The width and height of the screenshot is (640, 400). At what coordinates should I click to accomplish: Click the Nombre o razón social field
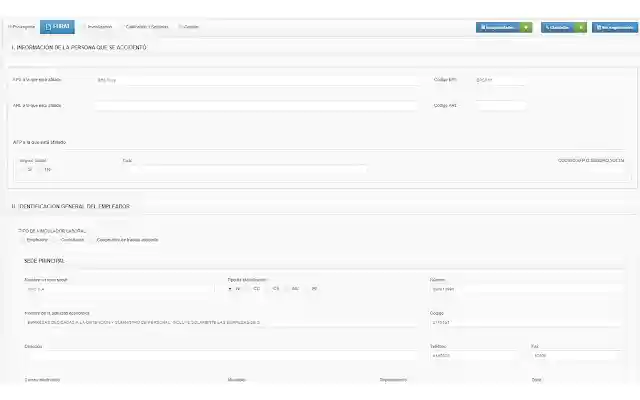119,289
